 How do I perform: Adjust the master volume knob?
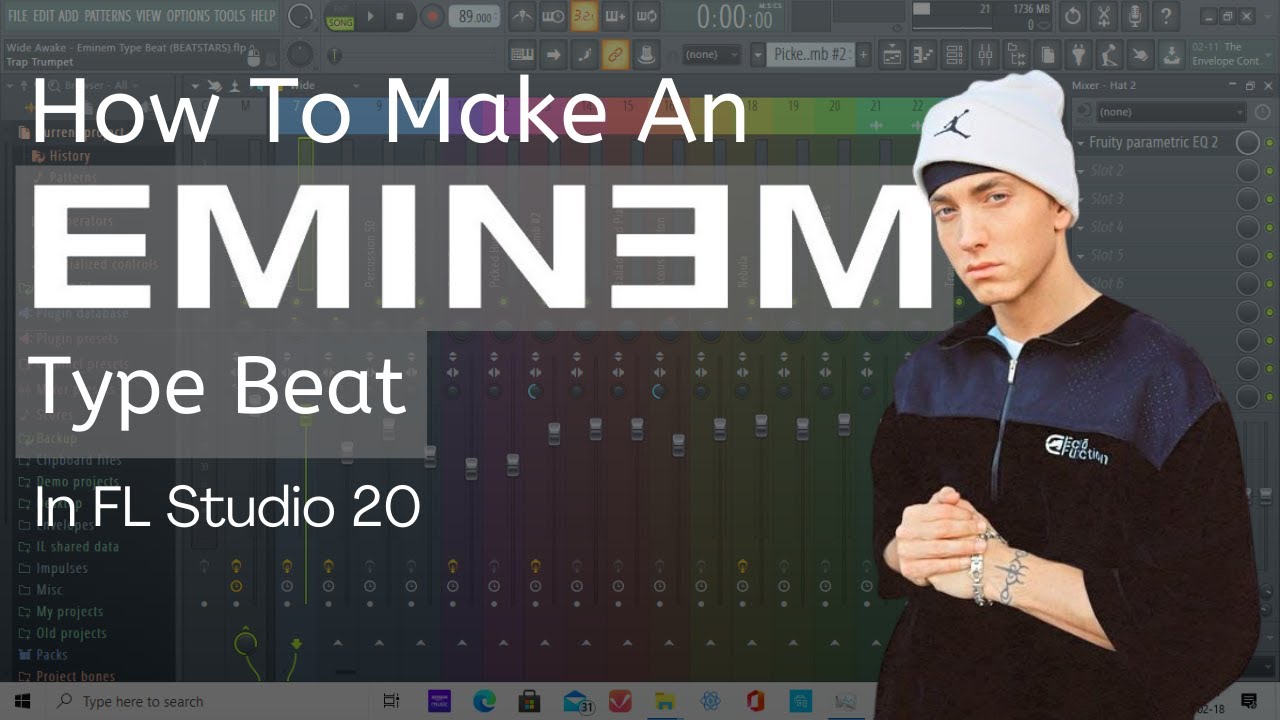click(x=299, y=16)
